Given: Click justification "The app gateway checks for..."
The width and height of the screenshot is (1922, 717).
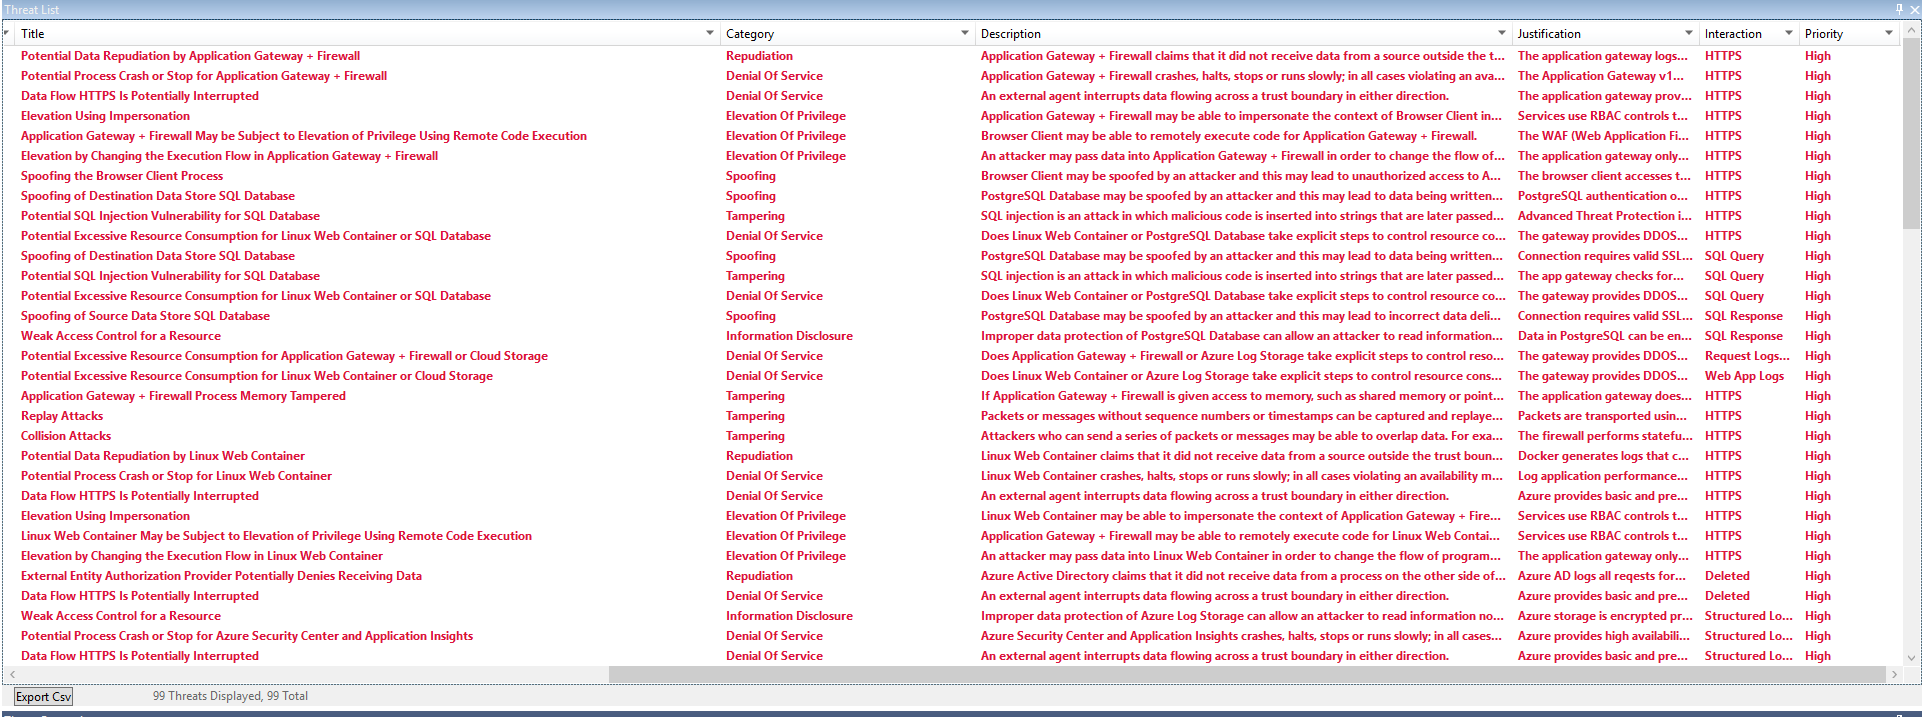Looking at the screenshot, I should coord(1601,276).
